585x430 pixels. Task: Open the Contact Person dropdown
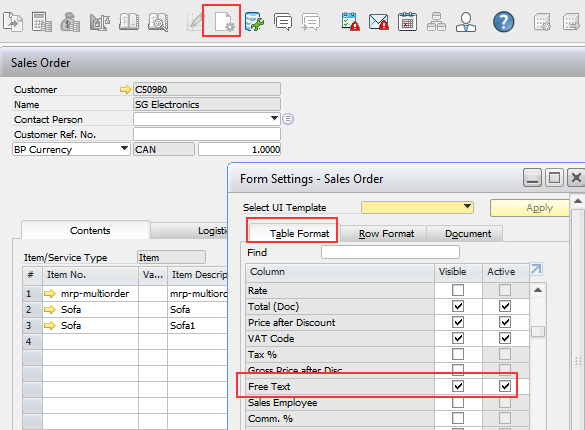click(x=274, y=119)
